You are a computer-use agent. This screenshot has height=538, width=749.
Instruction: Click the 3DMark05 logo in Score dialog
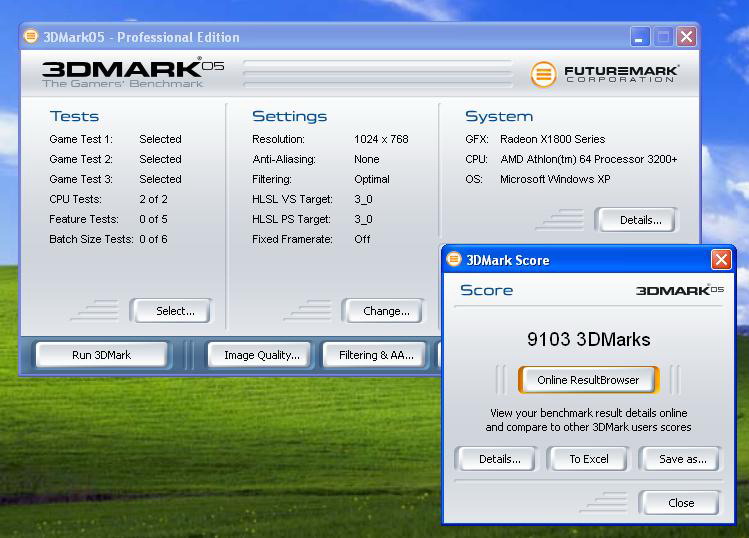pyautogui.click(x=679, y=290)
